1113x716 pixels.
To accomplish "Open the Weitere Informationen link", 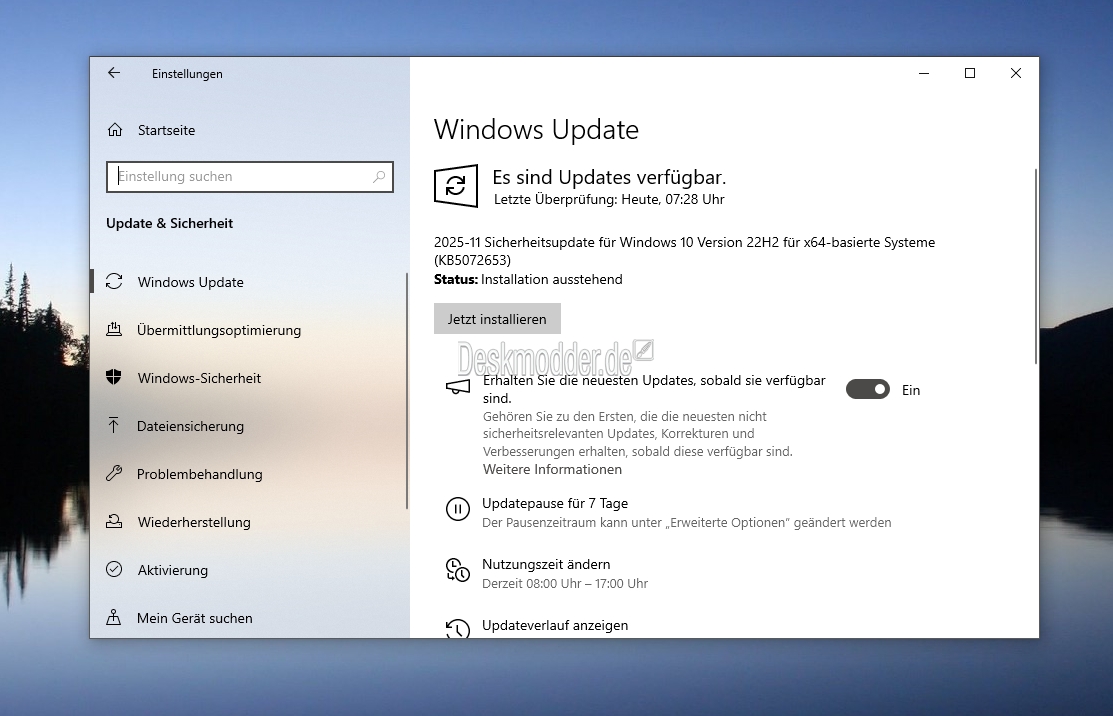I will [x=552, y=469].
